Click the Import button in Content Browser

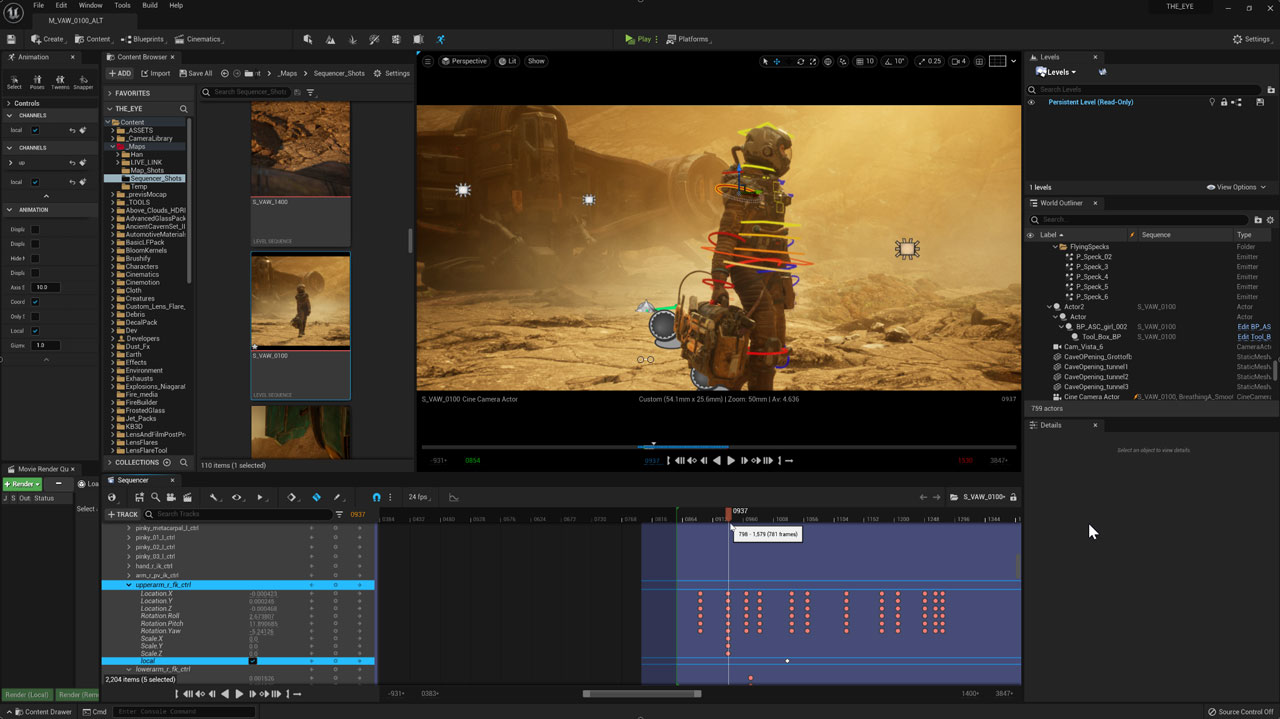[155, 73]
